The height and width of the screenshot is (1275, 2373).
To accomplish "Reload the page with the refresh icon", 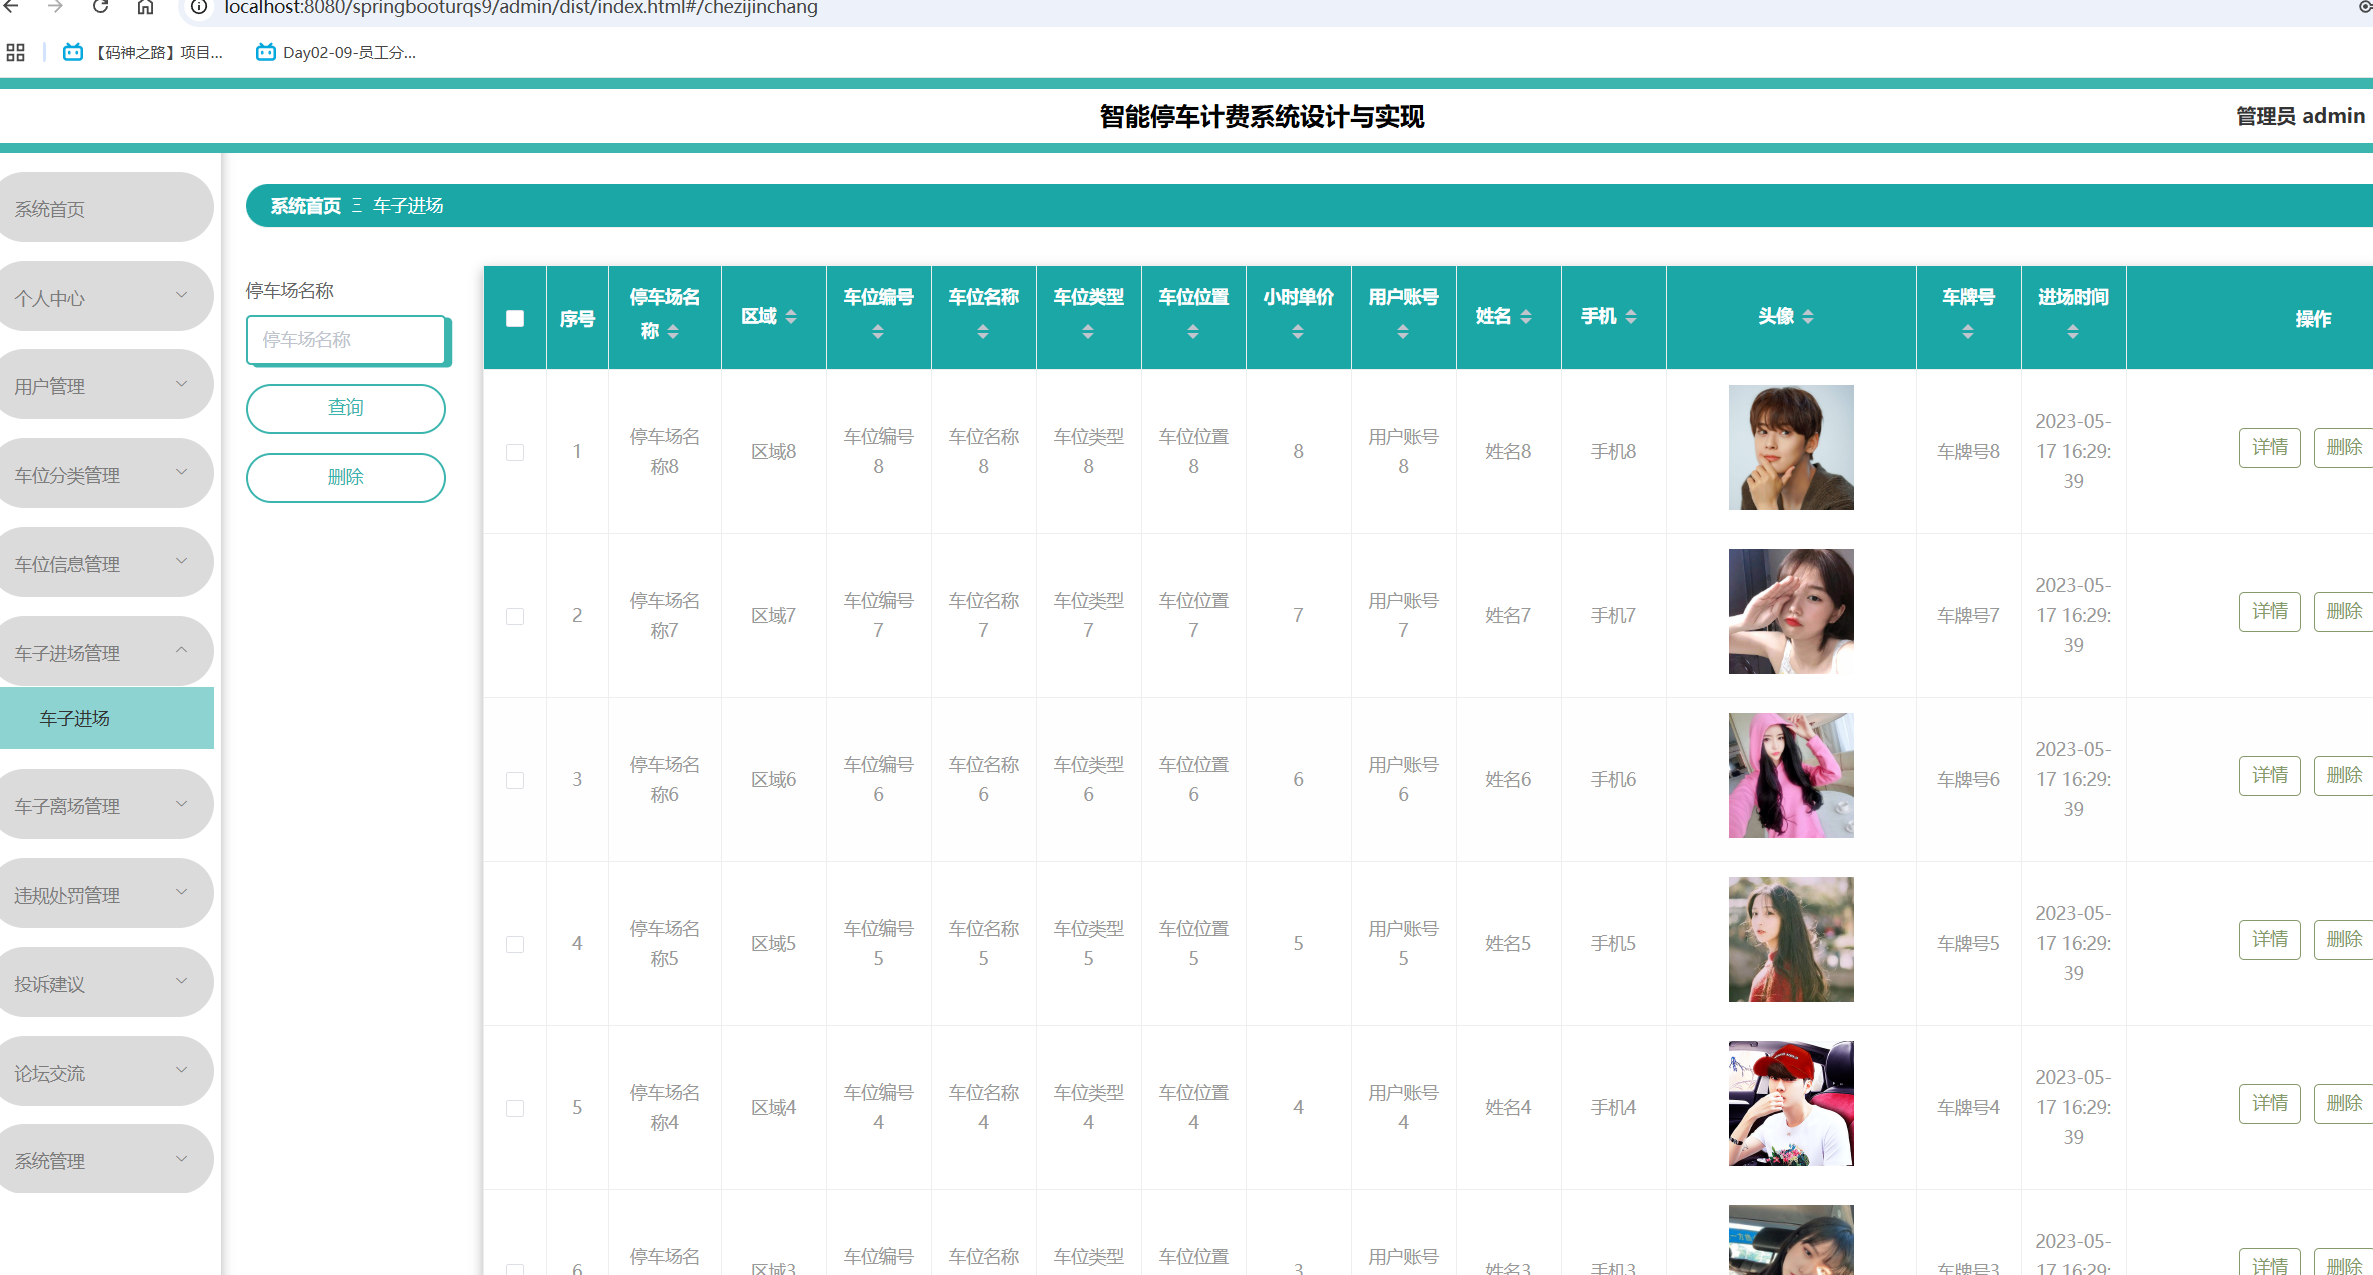I will [x=100, y=7].
